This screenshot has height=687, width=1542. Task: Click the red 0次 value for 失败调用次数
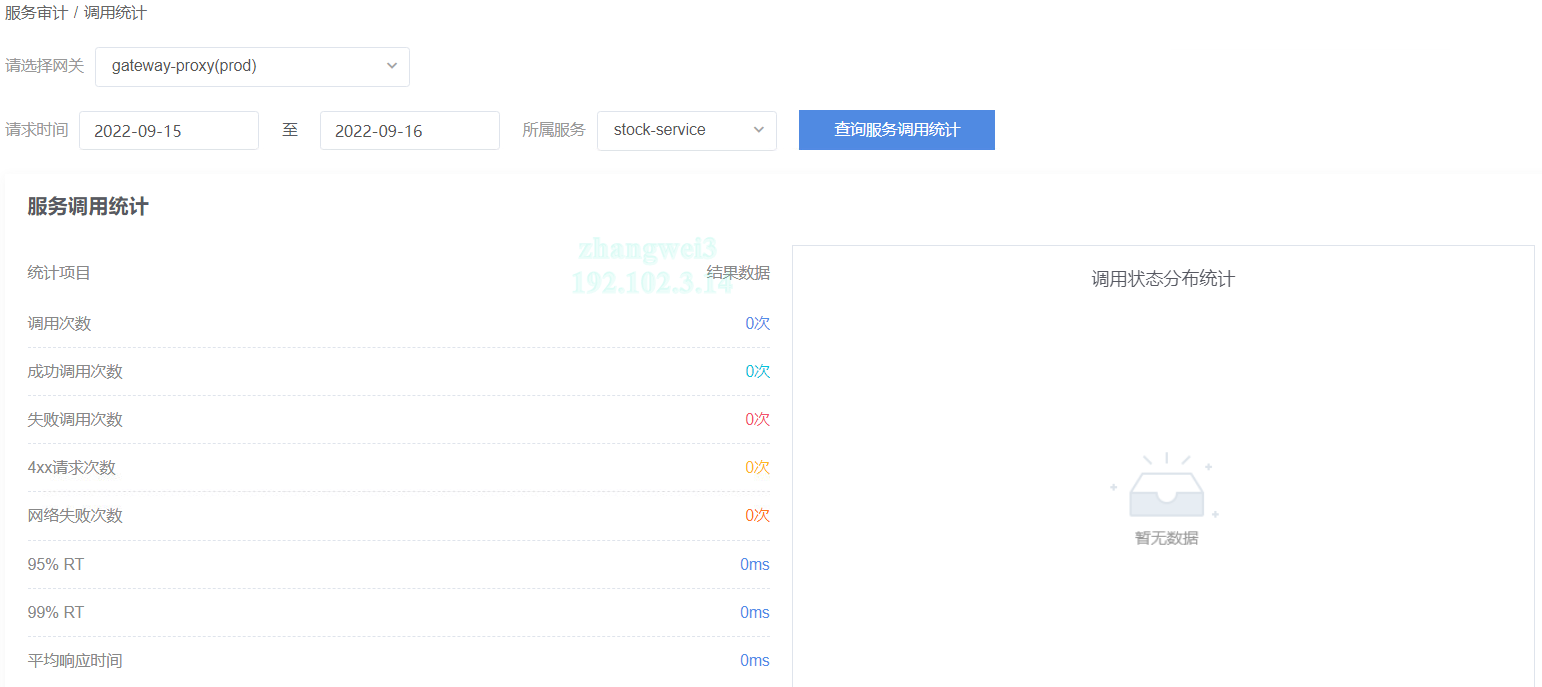[x=757, y=419]
